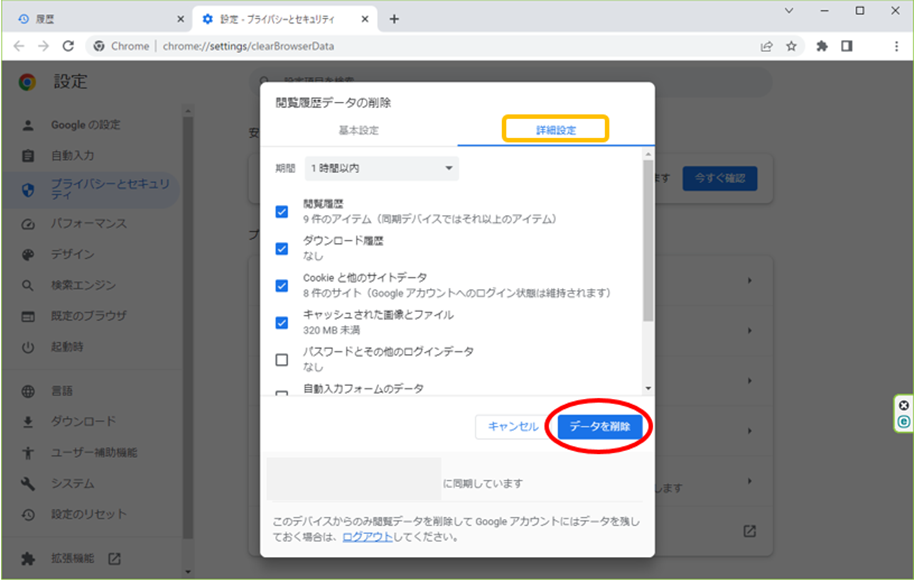This screenshot has width=914, height=582.
Task: Click the share page icon in address bar
Action: coord(767,46)
